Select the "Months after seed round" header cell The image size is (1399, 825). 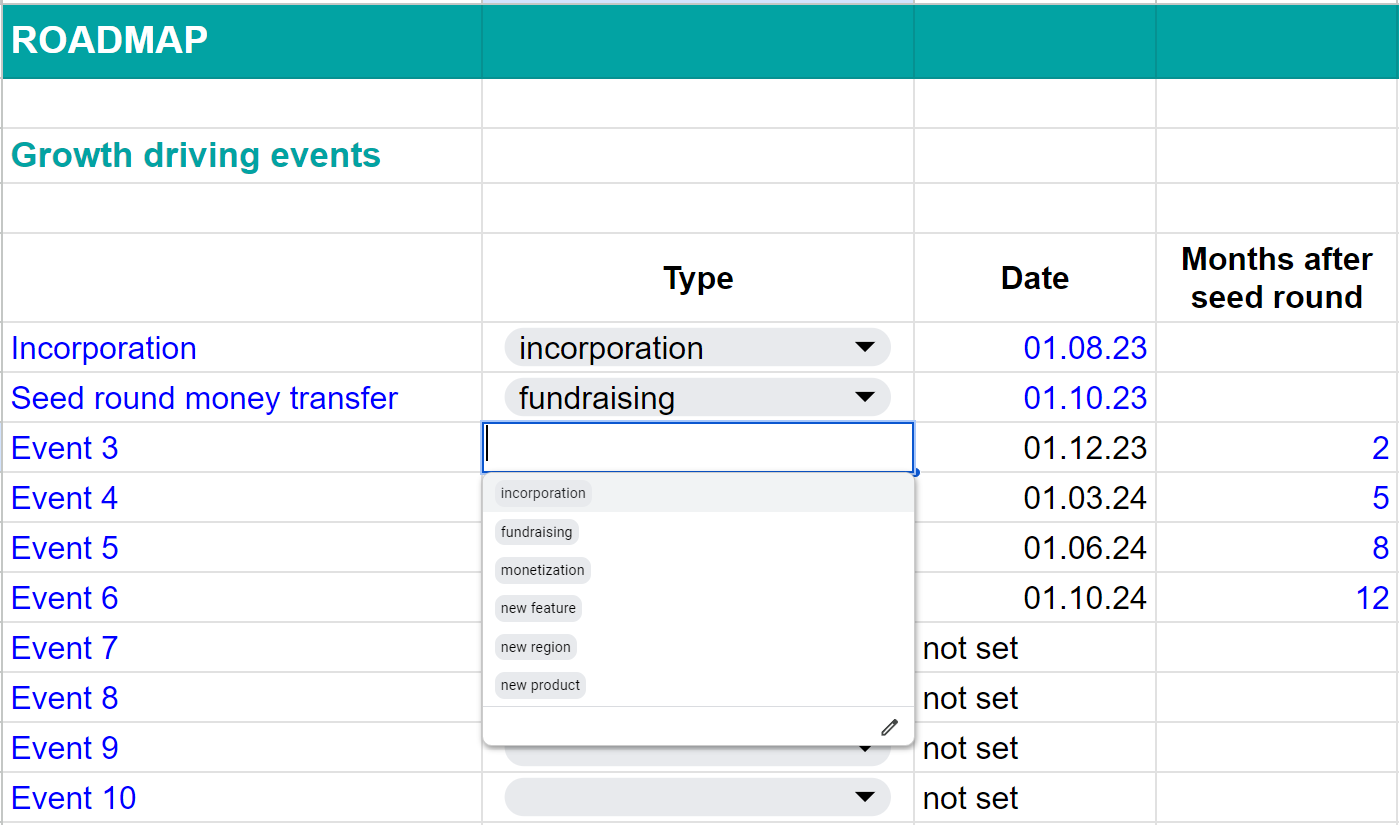[x=1276, y=278]
